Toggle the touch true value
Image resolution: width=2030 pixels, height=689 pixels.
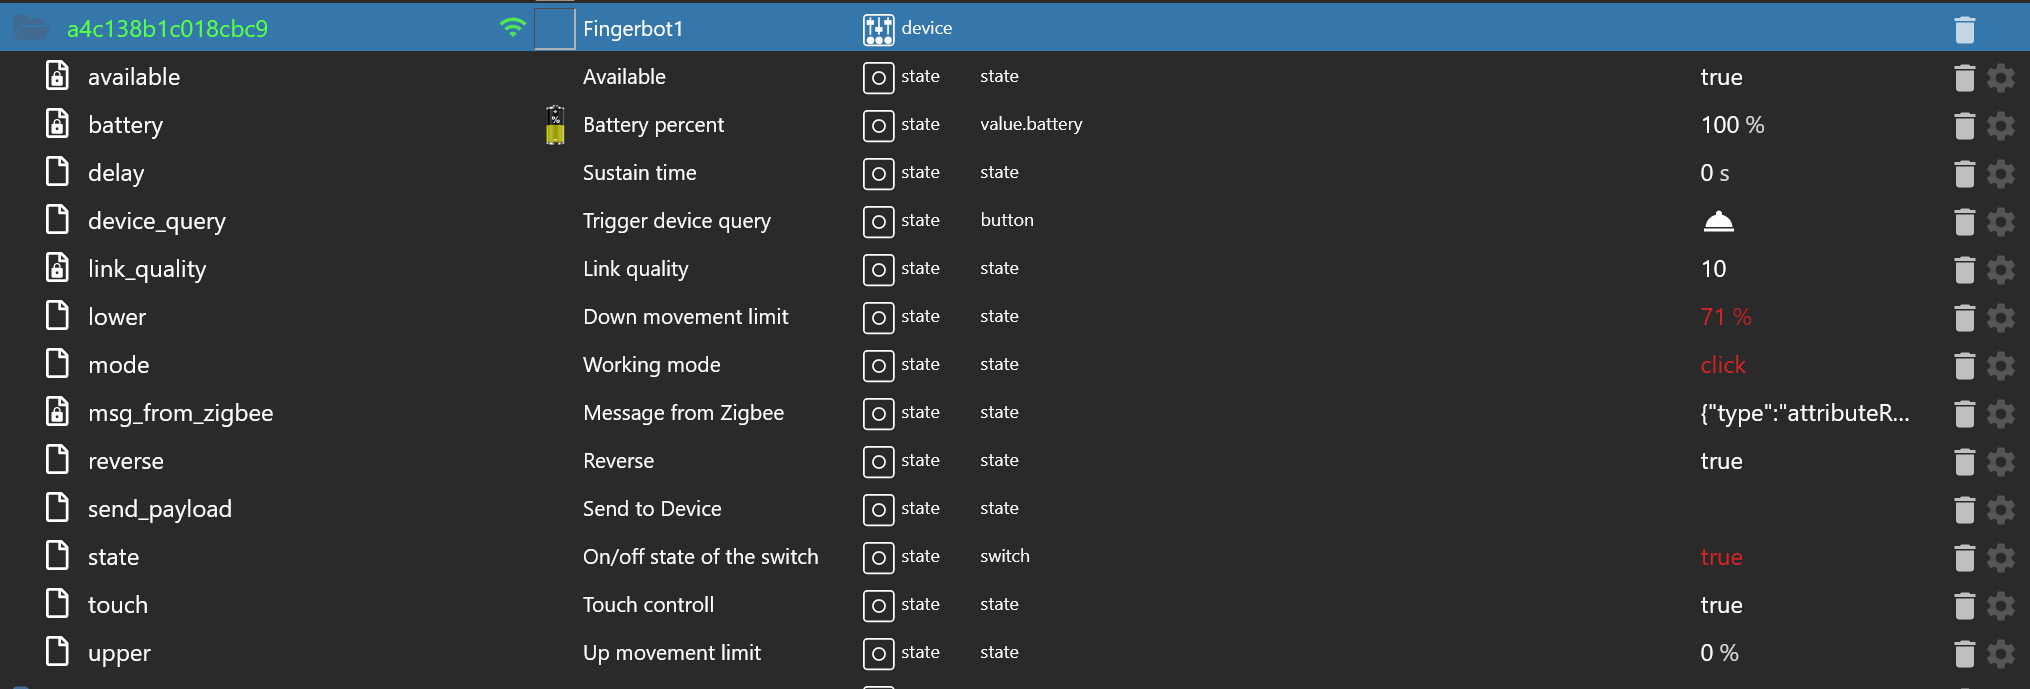[1721, 605]
